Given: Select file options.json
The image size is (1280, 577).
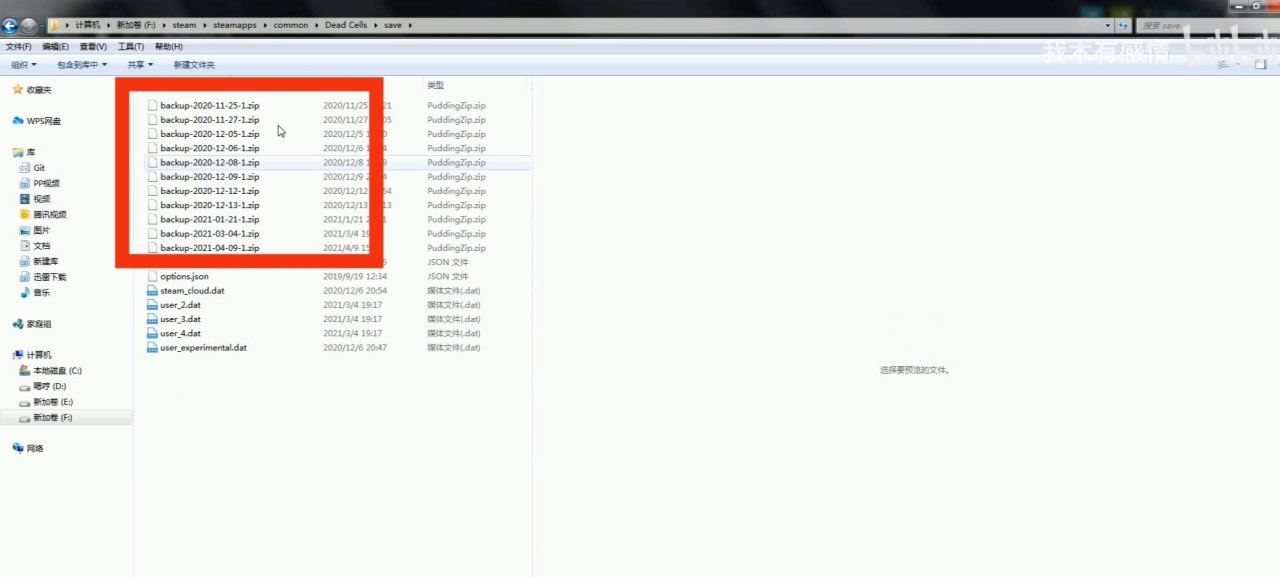Looking at the screenshot, I should click(x=184, y=276).
